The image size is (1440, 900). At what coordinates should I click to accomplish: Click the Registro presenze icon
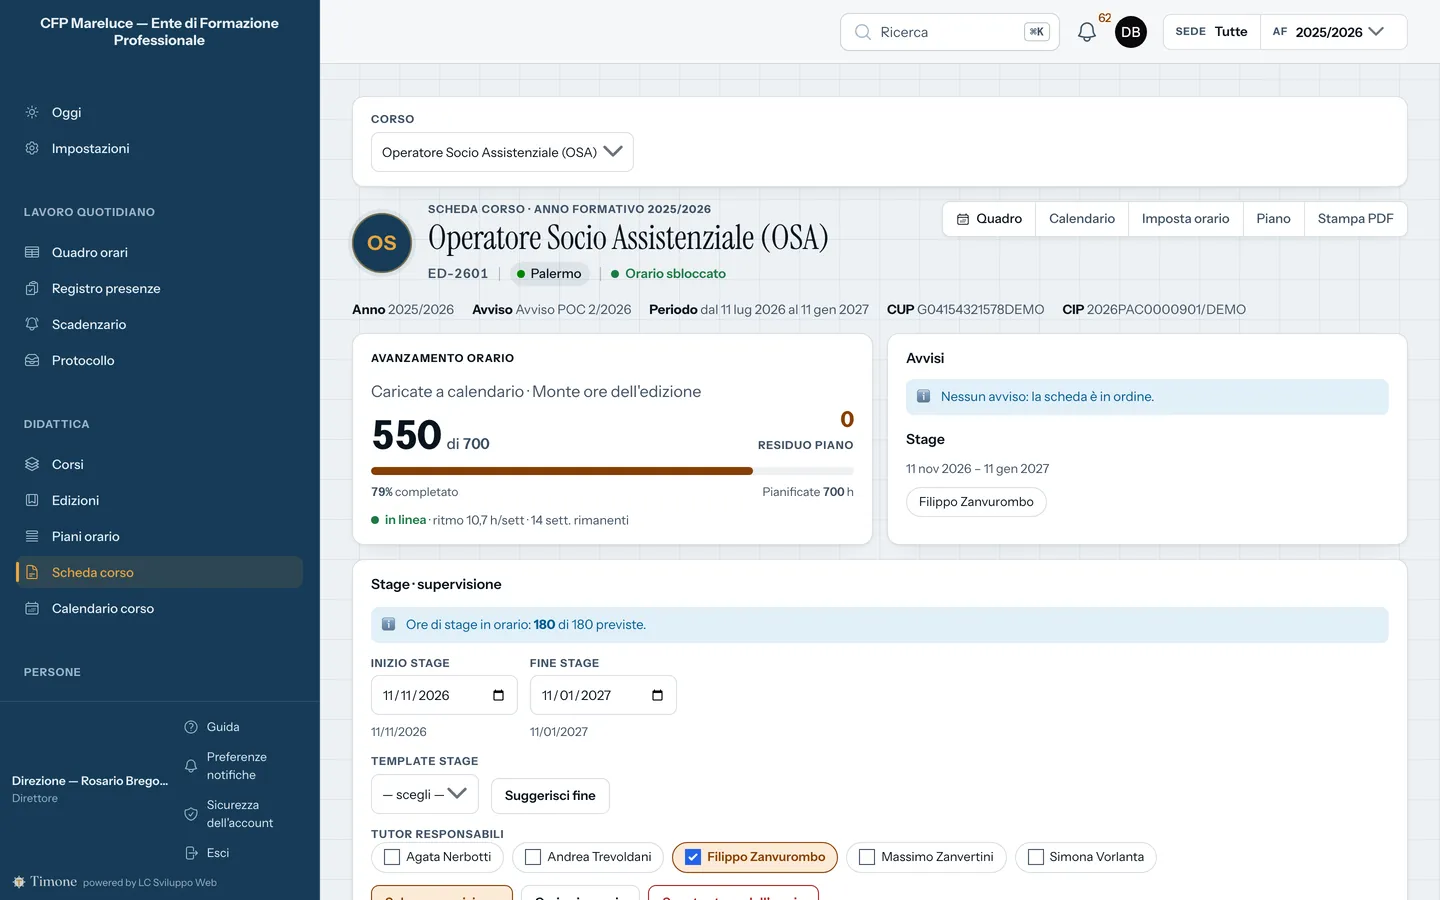(32, 288)
